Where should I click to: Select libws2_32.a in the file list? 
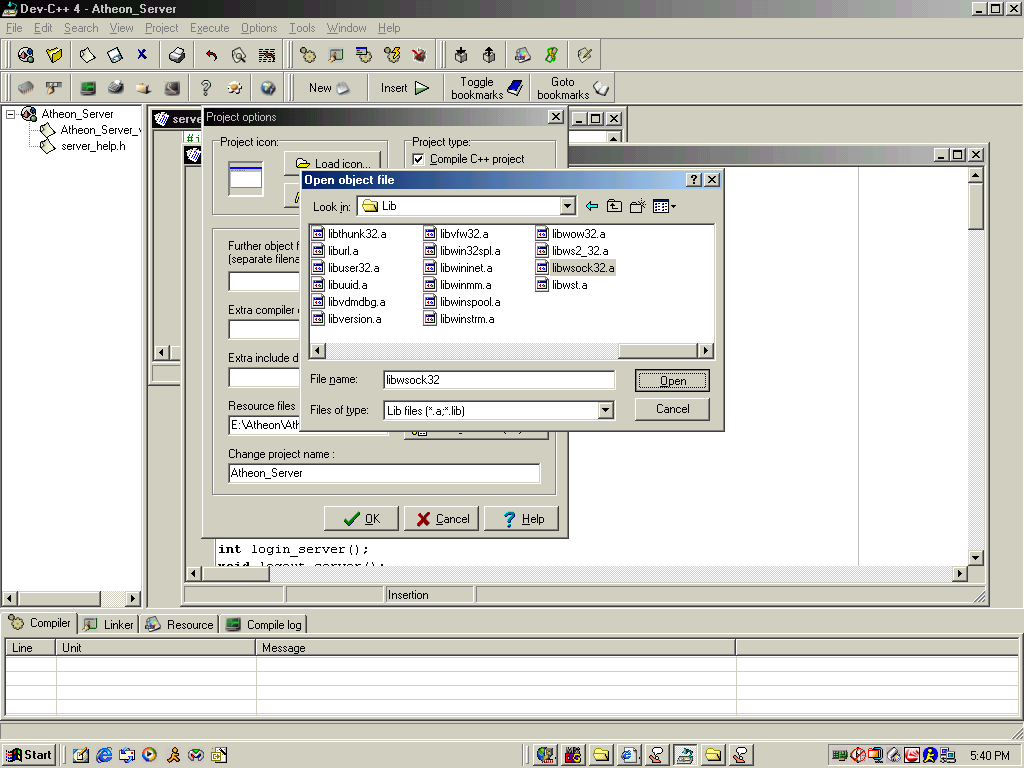coord(580,251)
